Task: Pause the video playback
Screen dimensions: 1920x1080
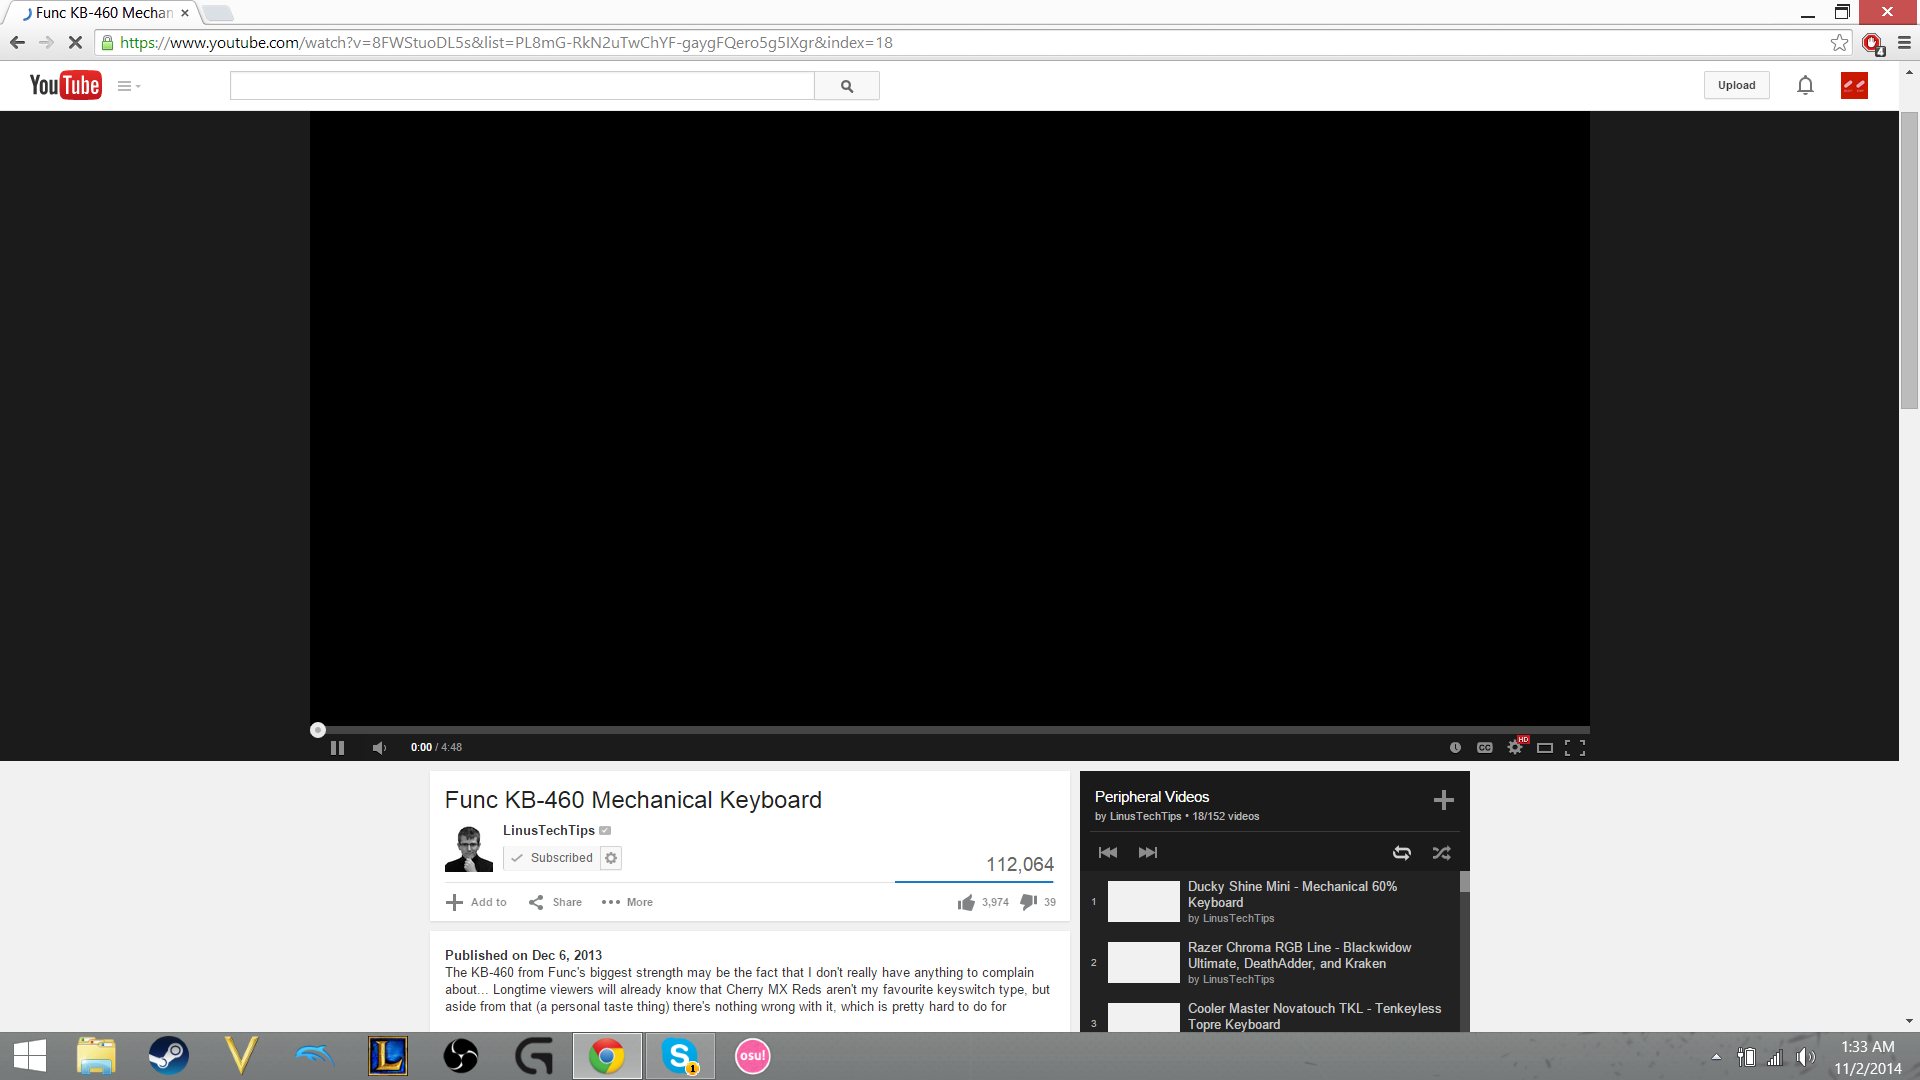Action: [338, 747]
